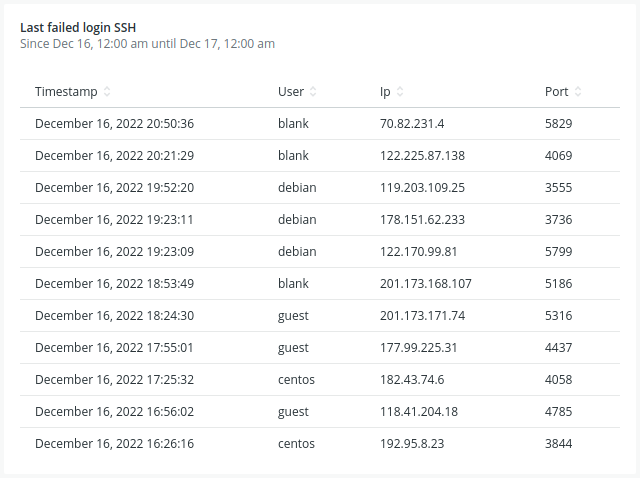640x480 pixels.
Task: Select centos row with IP 182.43.74.6
Action: point(320,380)
